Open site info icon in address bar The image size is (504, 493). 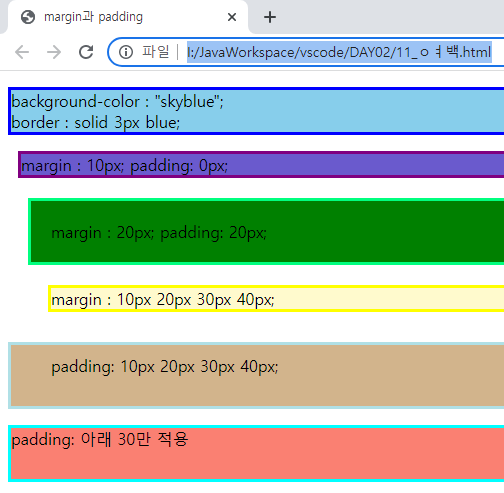126,52
